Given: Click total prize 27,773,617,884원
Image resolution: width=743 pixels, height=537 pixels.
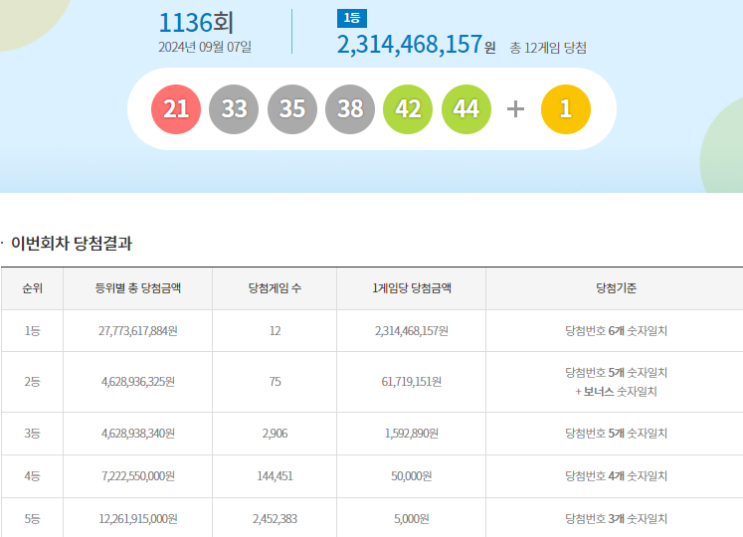Looking at the screenshot, I should 138,331.
